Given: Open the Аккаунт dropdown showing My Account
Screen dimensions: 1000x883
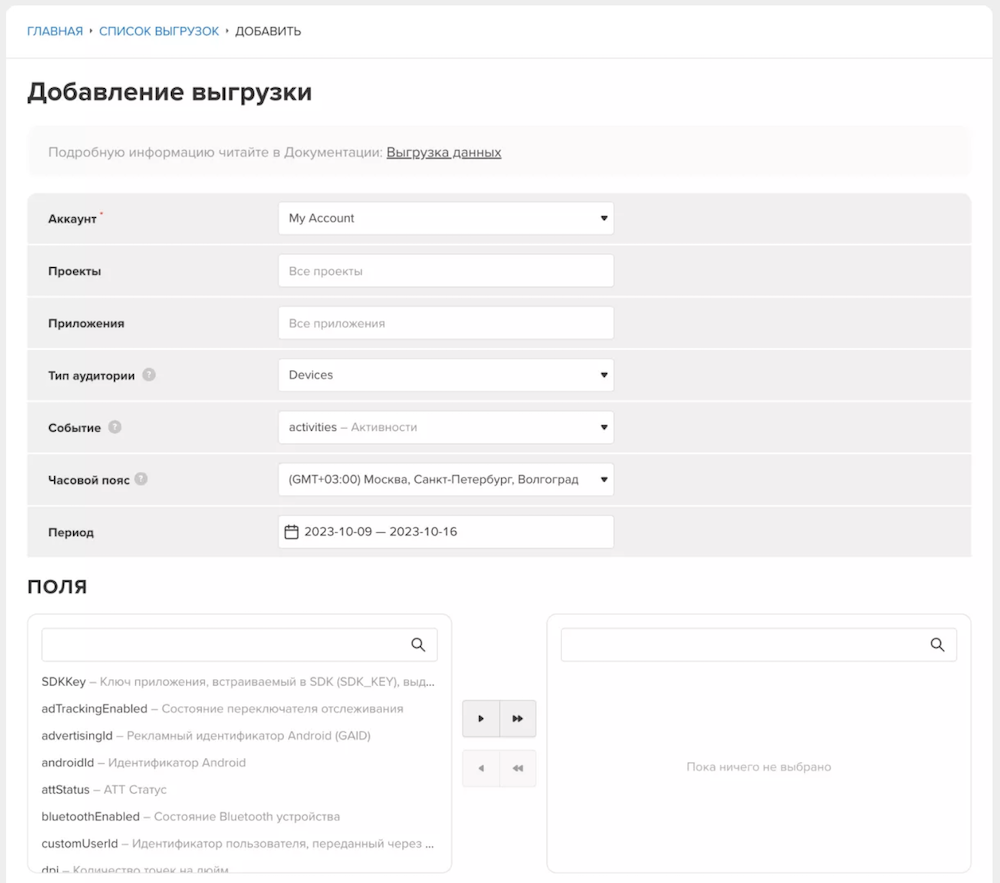Looking at the screenshot, I should click(x=445, y=218).
